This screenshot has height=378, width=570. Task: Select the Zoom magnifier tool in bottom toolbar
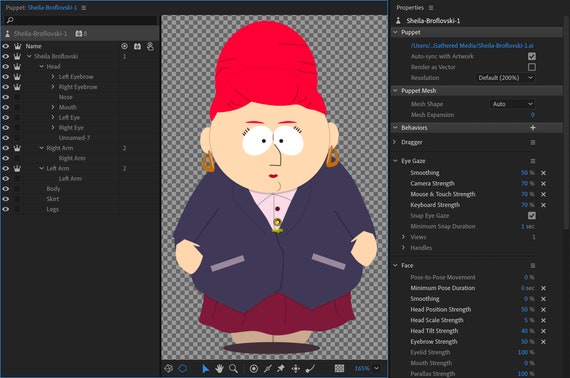pos(233,369)
